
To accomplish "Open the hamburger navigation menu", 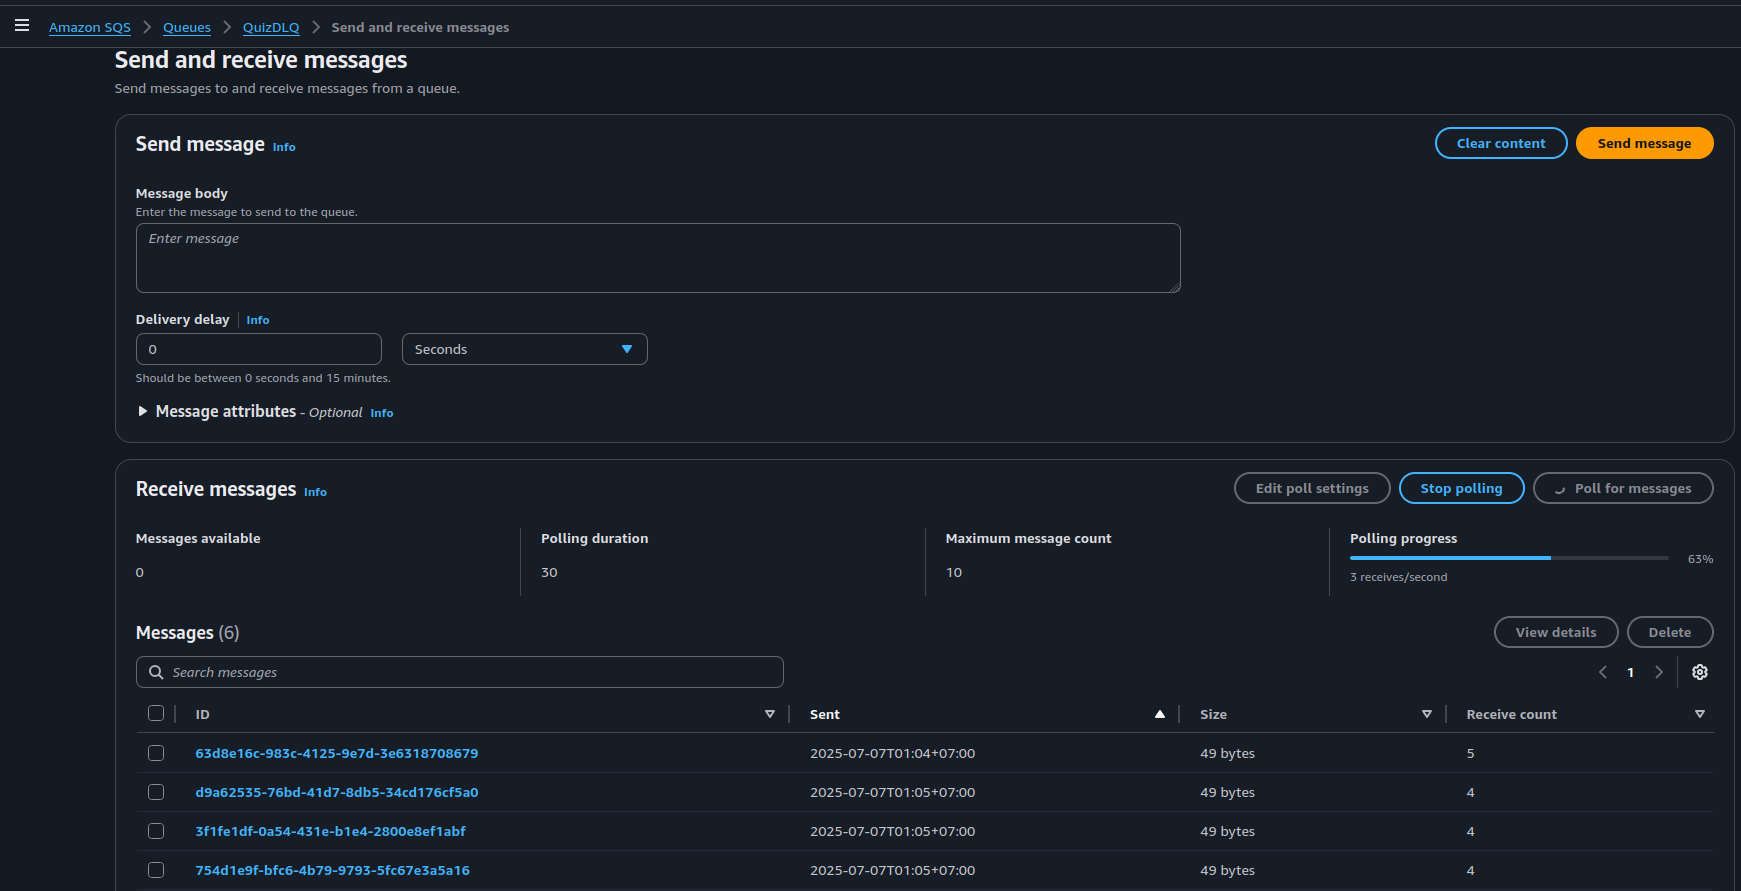I will (22, 26).
